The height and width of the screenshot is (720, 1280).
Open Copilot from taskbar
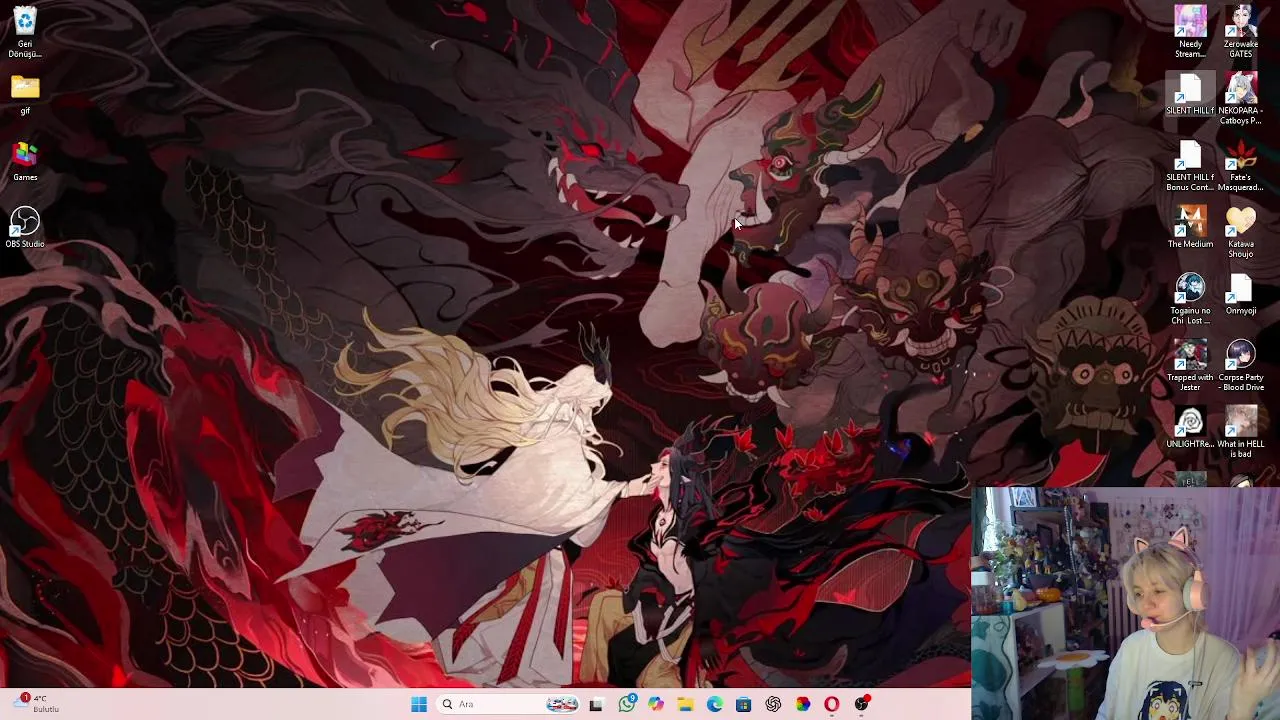click(656, 704)
